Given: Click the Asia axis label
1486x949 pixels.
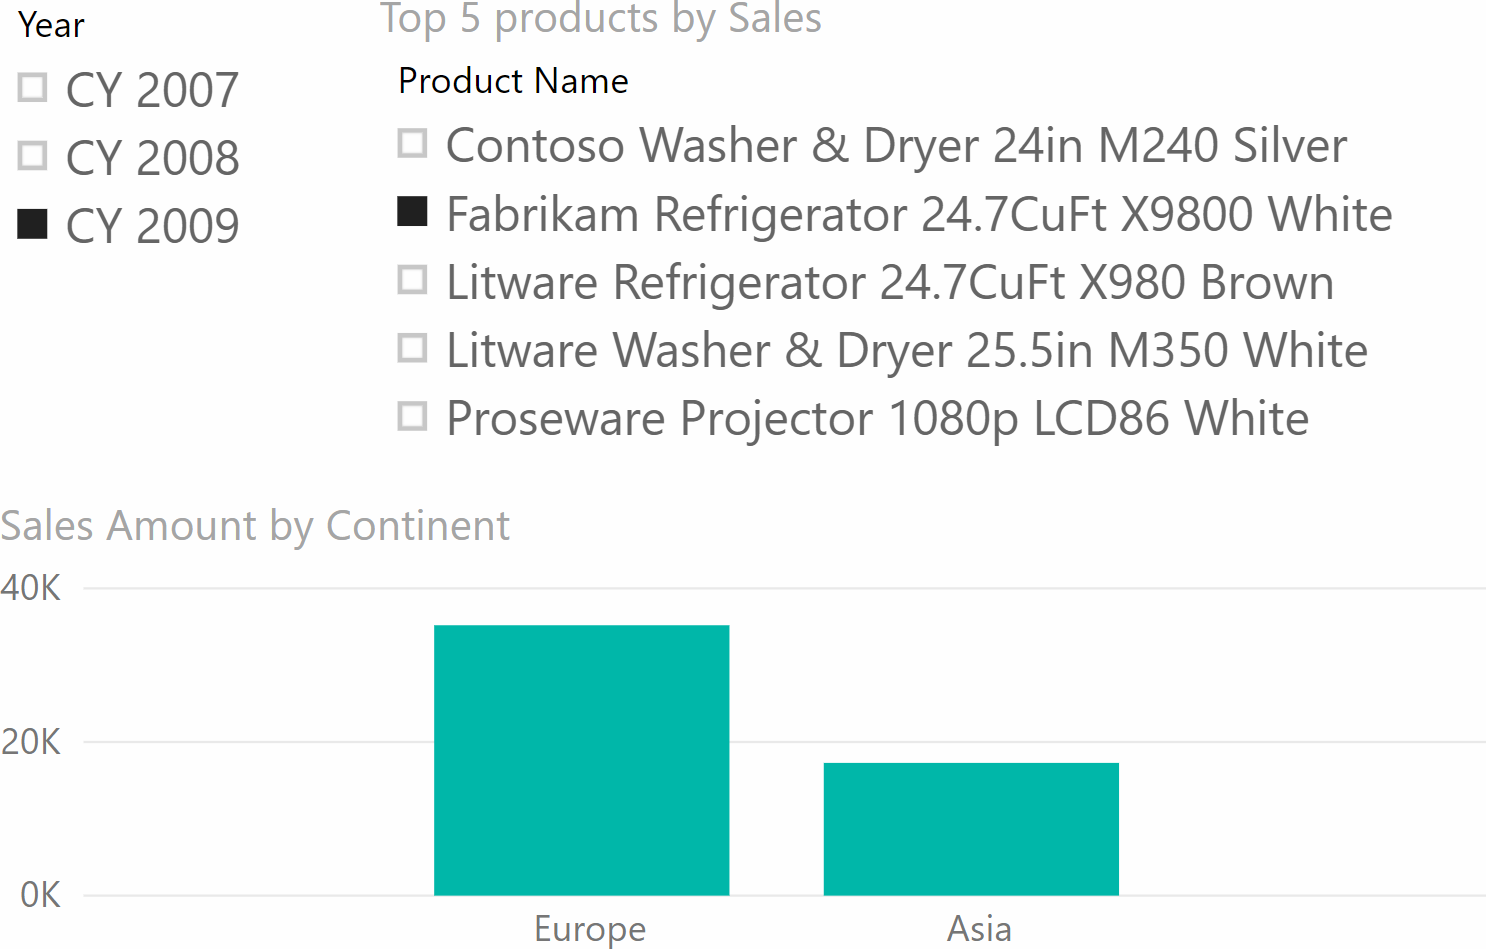Looking at the screenshot, I should [x=979, y=928].
